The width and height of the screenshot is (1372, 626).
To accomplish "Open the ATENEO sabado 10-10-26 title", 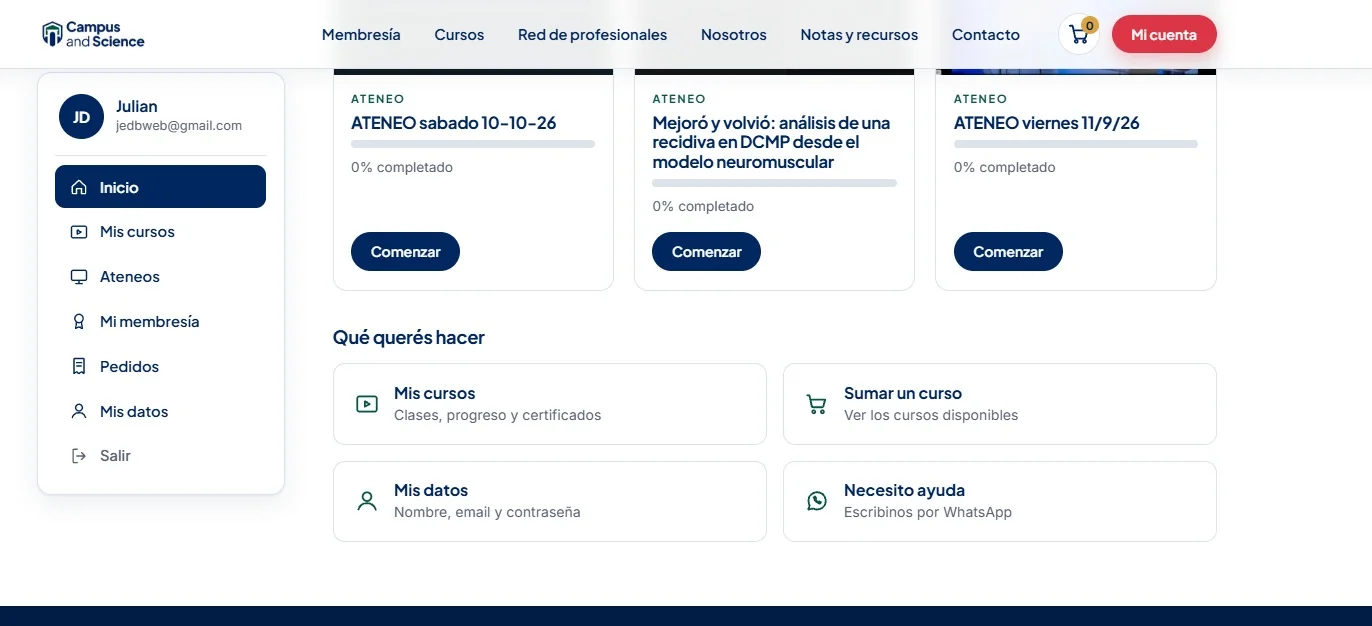I will coord(453,123).
